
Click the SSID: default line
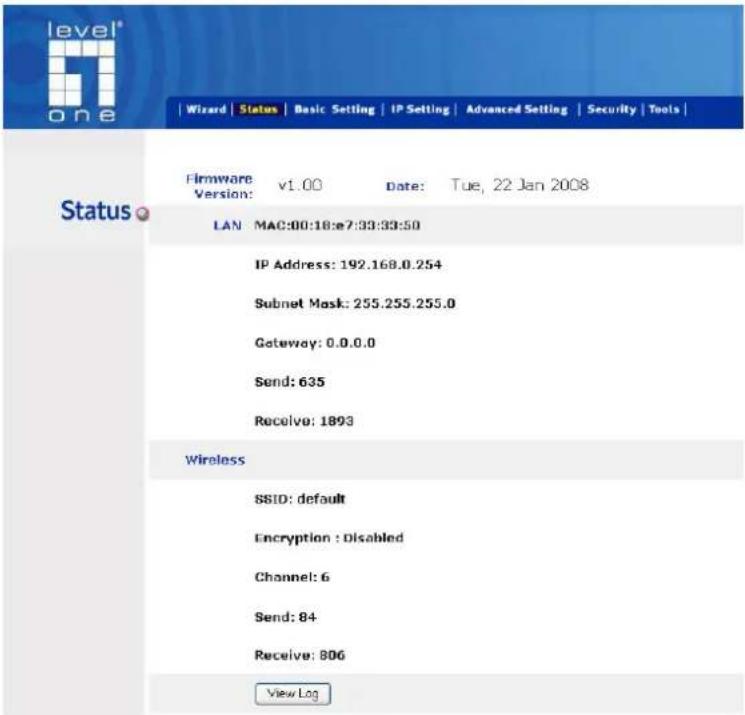click(x=300, y=499)
